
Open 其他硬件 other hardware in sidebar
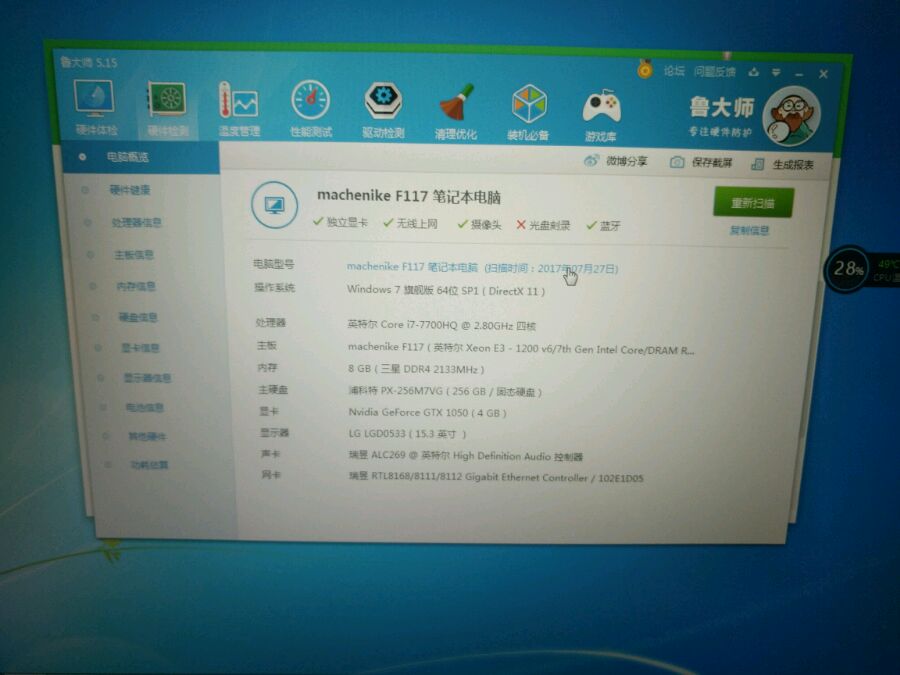pos(147,436)
